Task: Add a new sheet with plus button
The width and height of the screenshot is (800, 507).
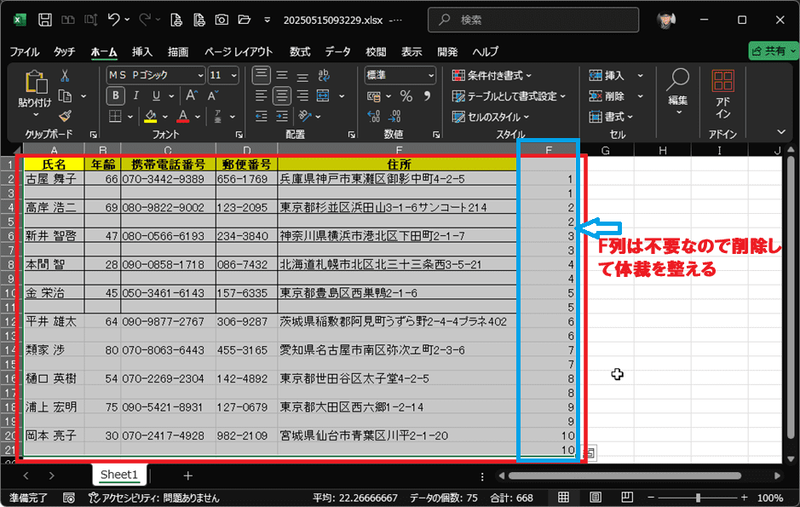Action: pos(188,475)
